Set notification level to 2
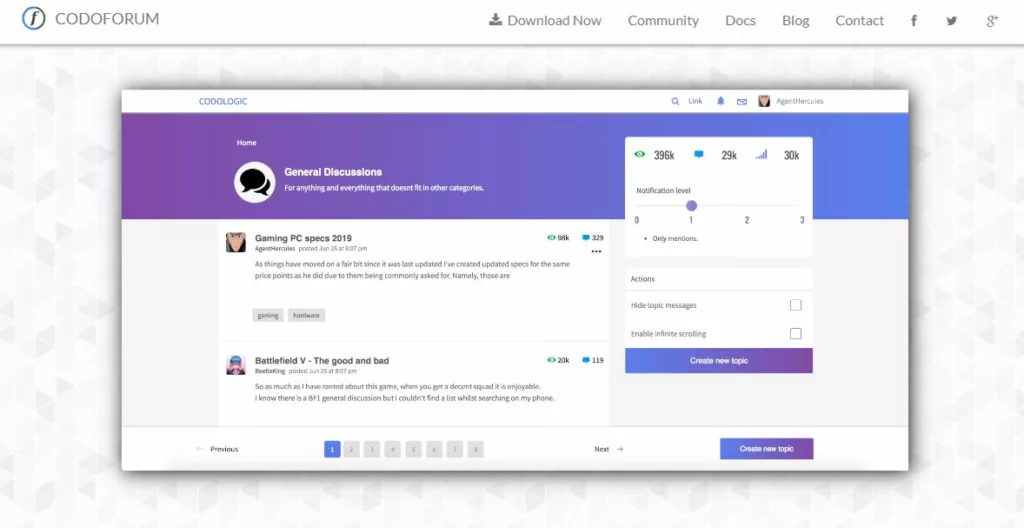The width and height of the screenshot is (1024, 528). click(x=747, y=220)
